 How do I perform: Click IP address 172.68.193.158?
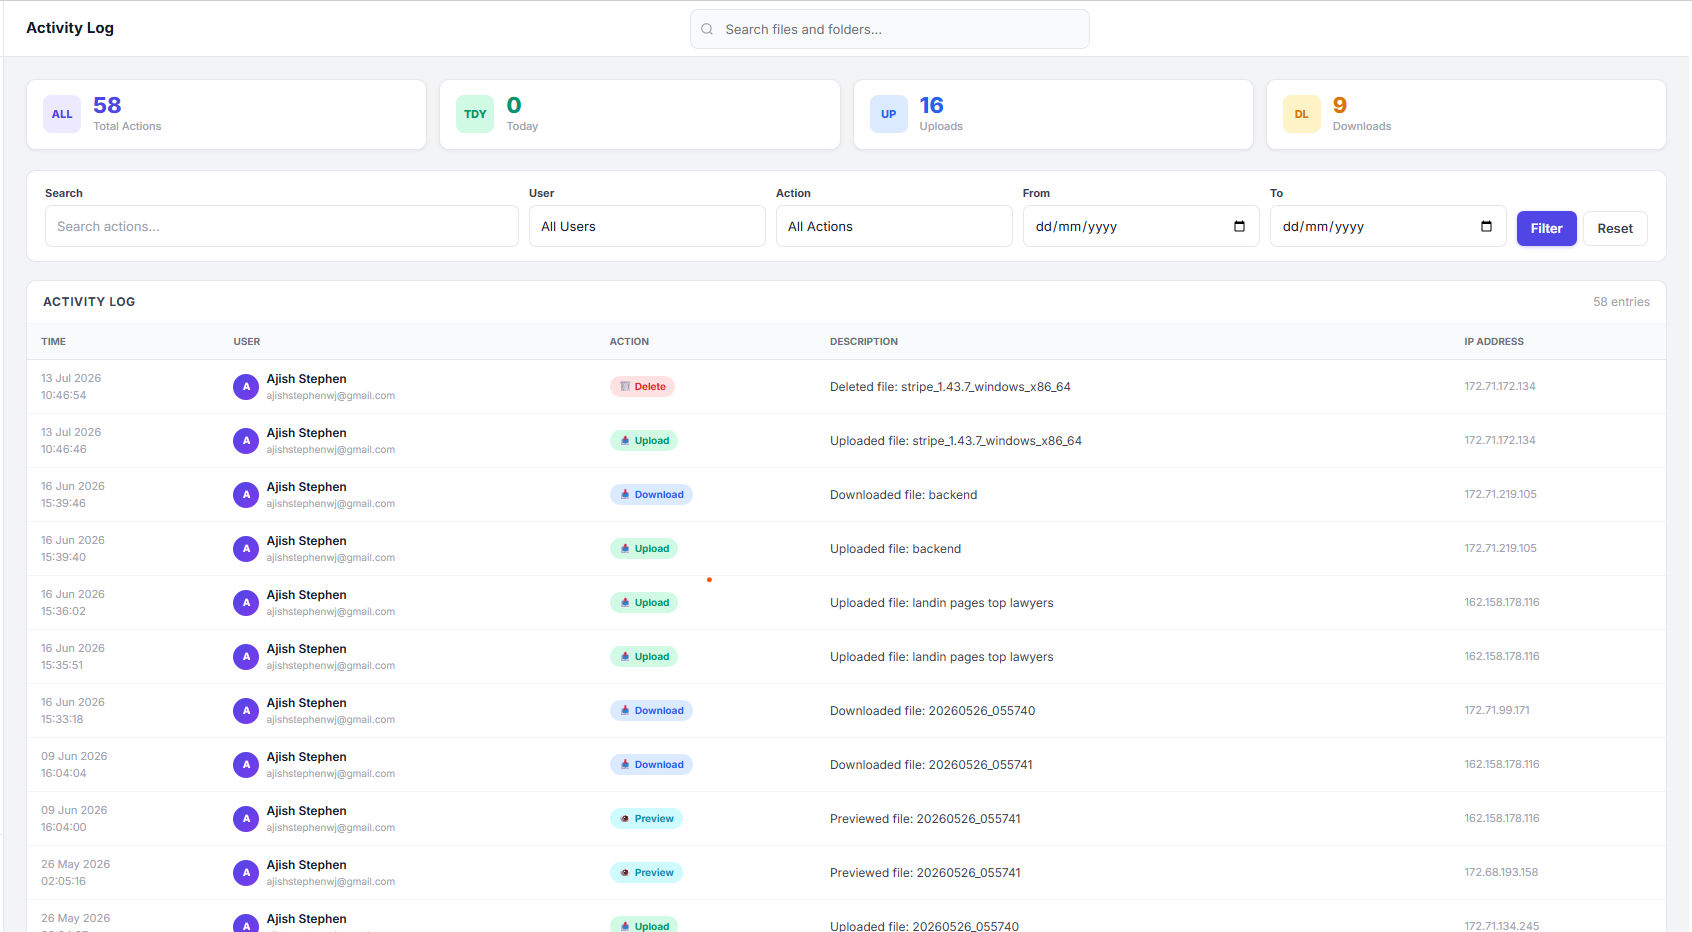click(1501, 872)
